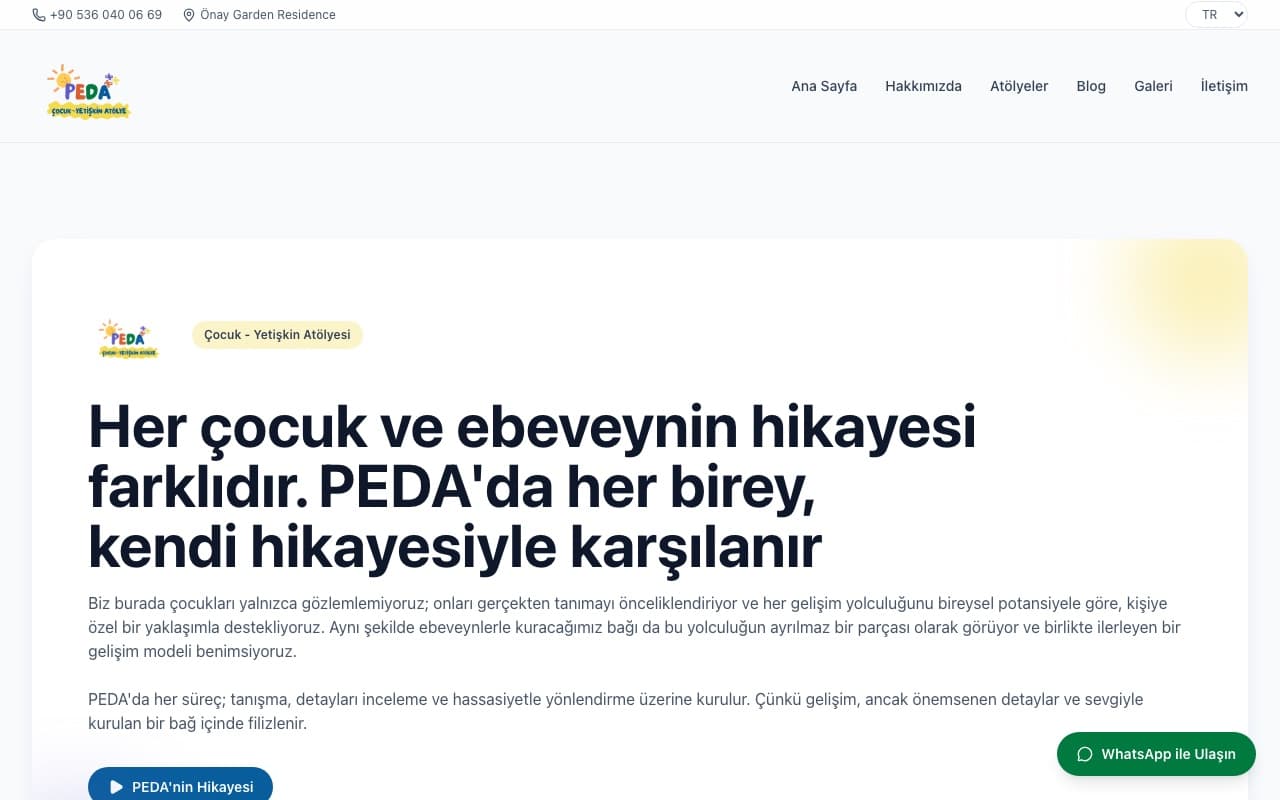Click paragraph starting 'PEDA'da her süreç'
The image size is (1280, 800).
(615, 711)
